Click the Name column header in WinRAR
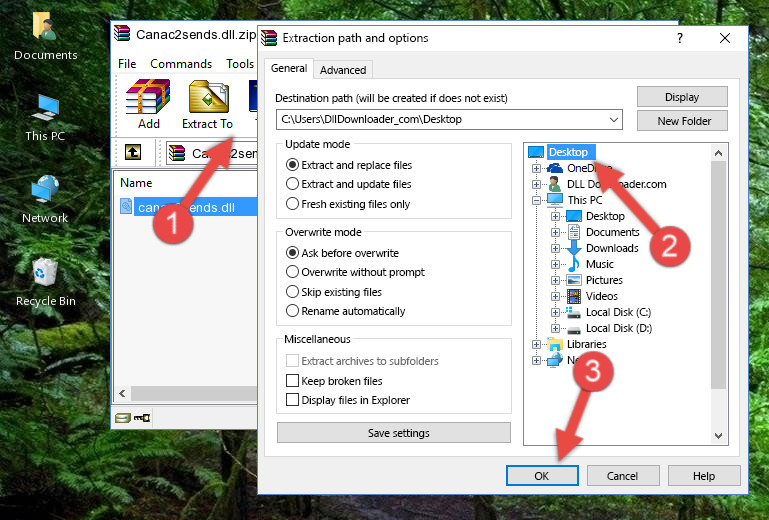 tap(136, 183)
